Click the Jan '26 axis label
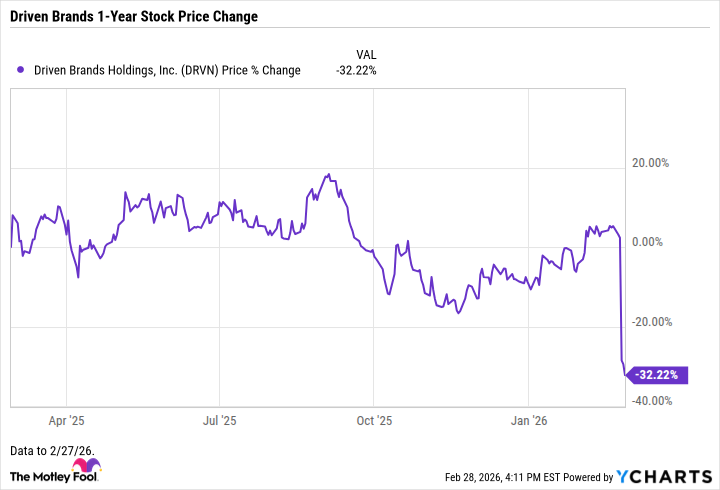The height and width of the screenshot is (490, 720). pyautogui.click(x=529, y=422)
